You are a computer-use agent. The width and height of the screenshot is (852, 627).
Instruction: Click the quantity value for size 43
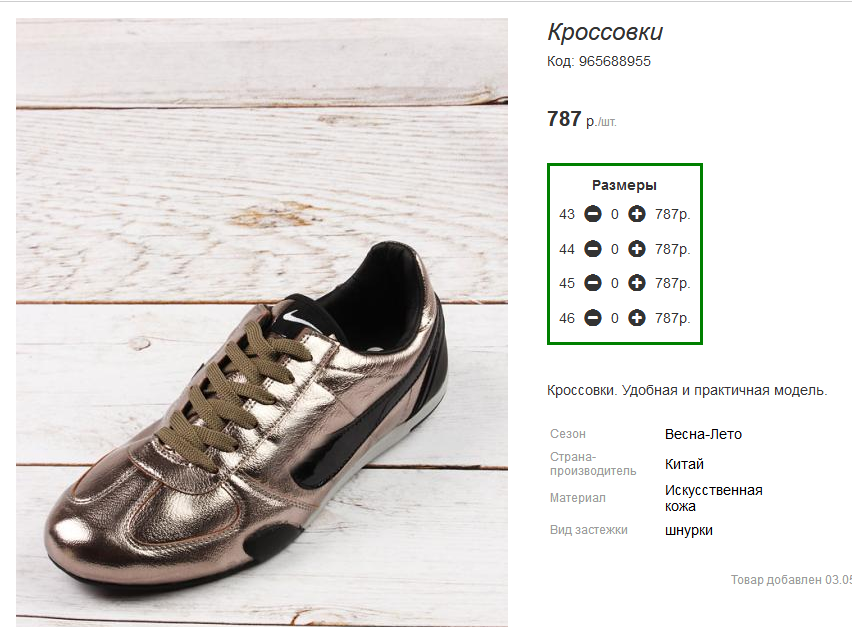[615, 214]
